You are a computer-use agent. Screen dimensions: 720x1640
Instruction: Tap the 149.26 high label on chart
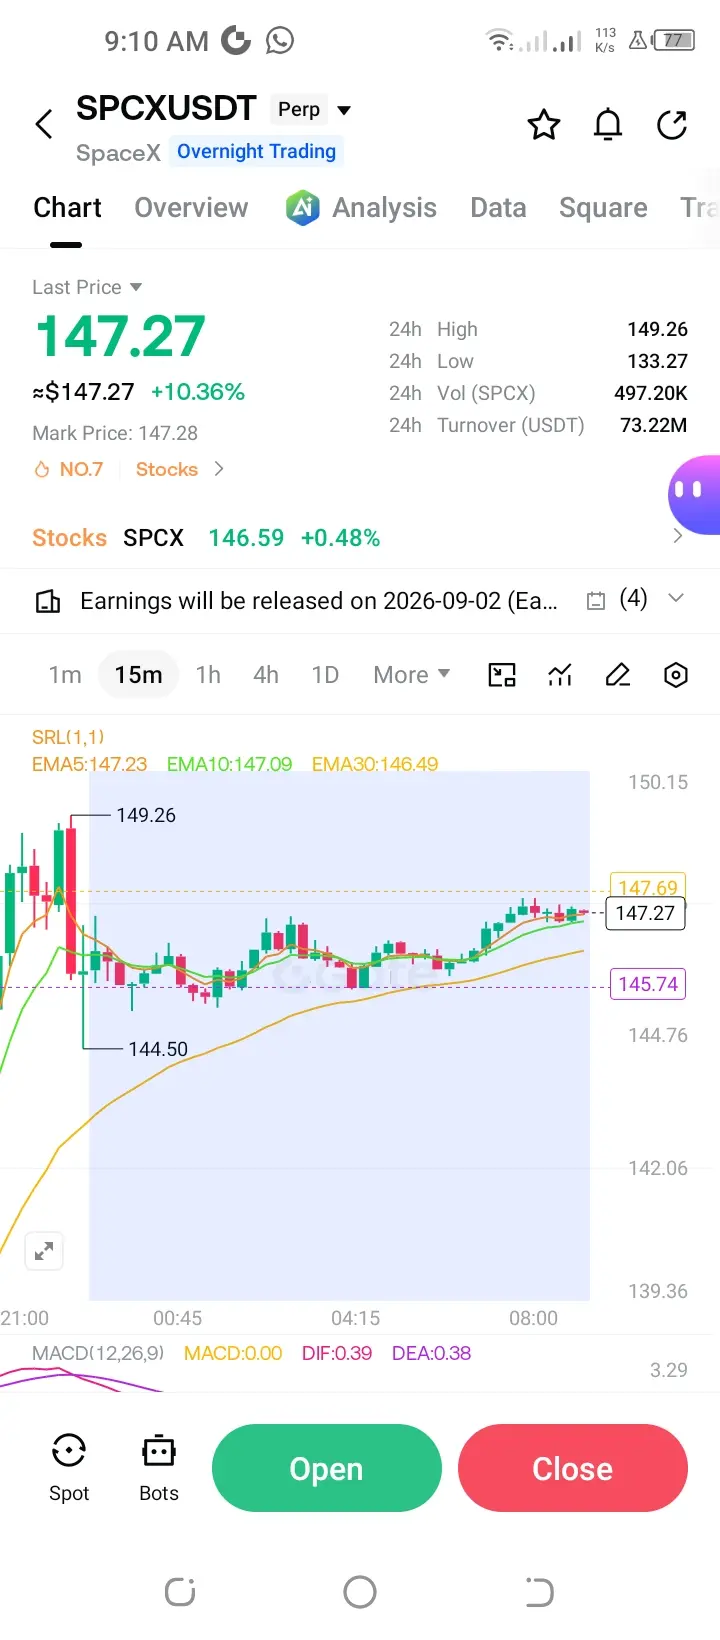click(146, 815)
